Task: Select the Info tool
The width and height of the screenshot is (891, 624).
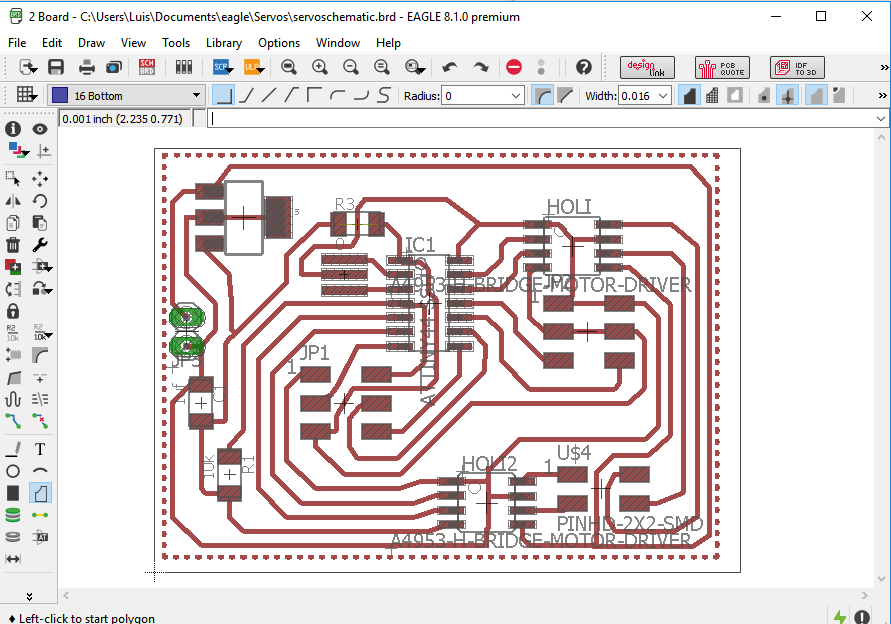Action: [13, 129]
